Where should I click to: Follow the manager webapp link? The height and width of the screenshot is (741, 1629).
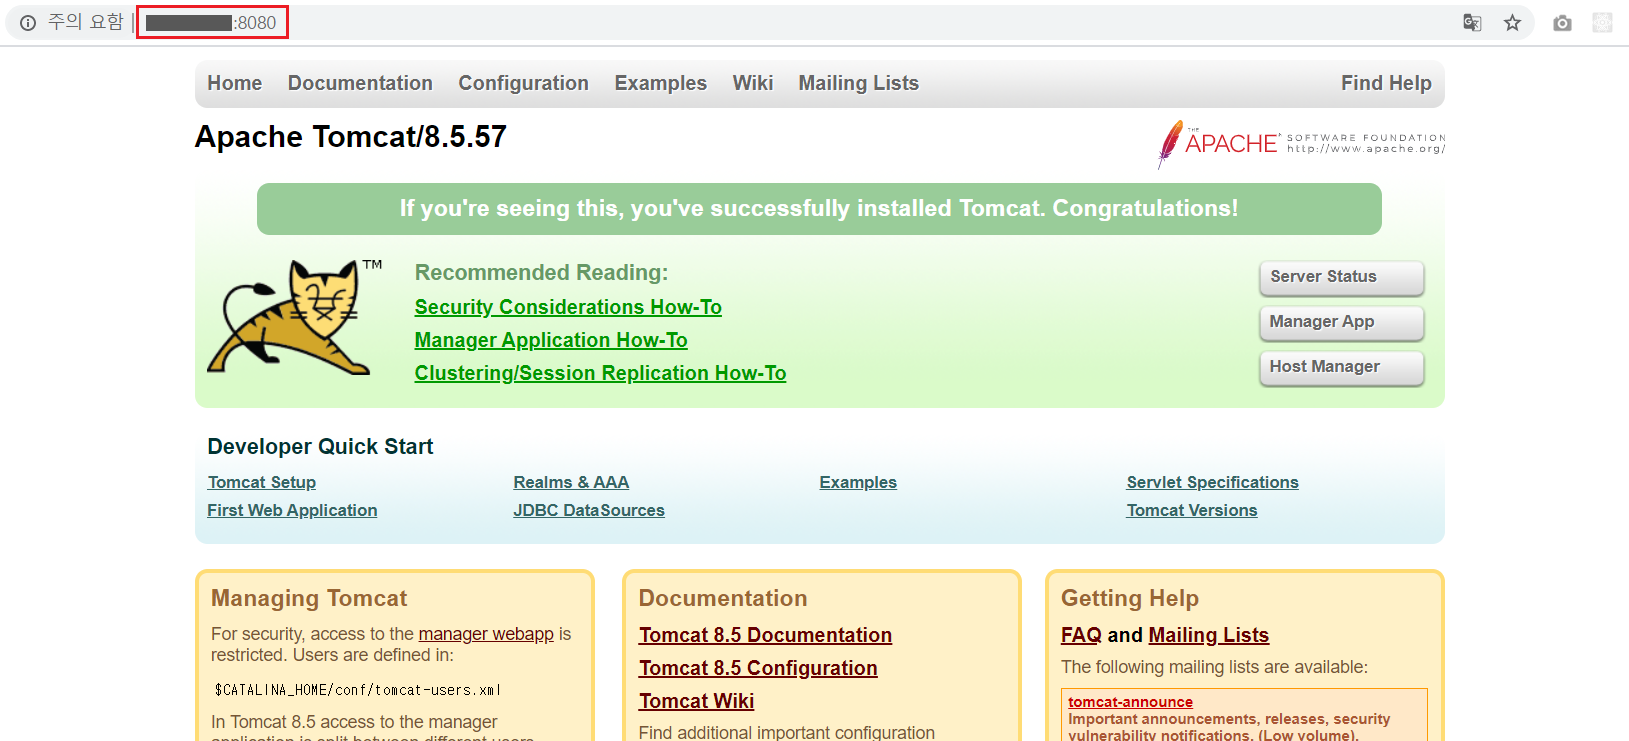[486, 634]
